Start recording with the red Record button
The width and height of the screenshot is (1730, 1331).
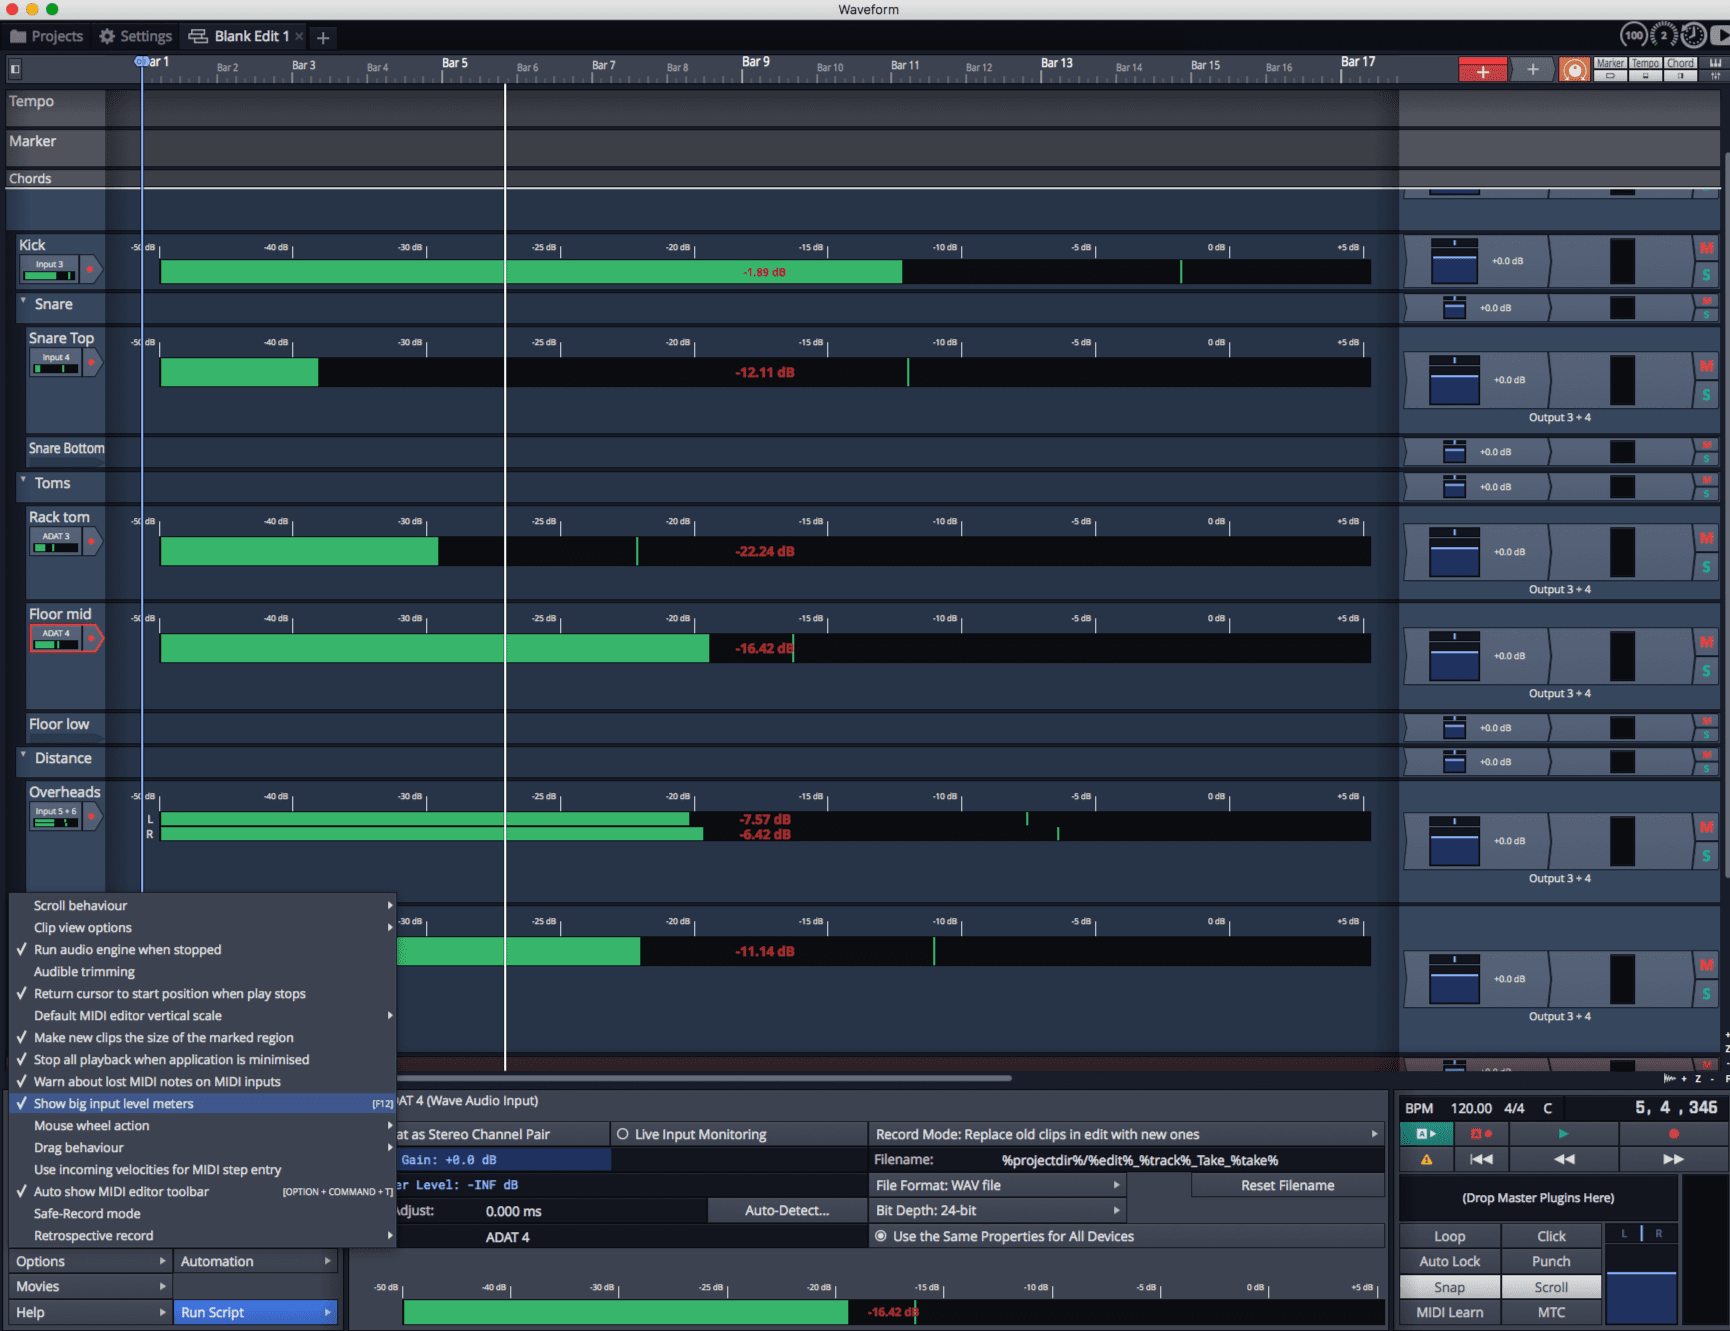point(1673,1134)
